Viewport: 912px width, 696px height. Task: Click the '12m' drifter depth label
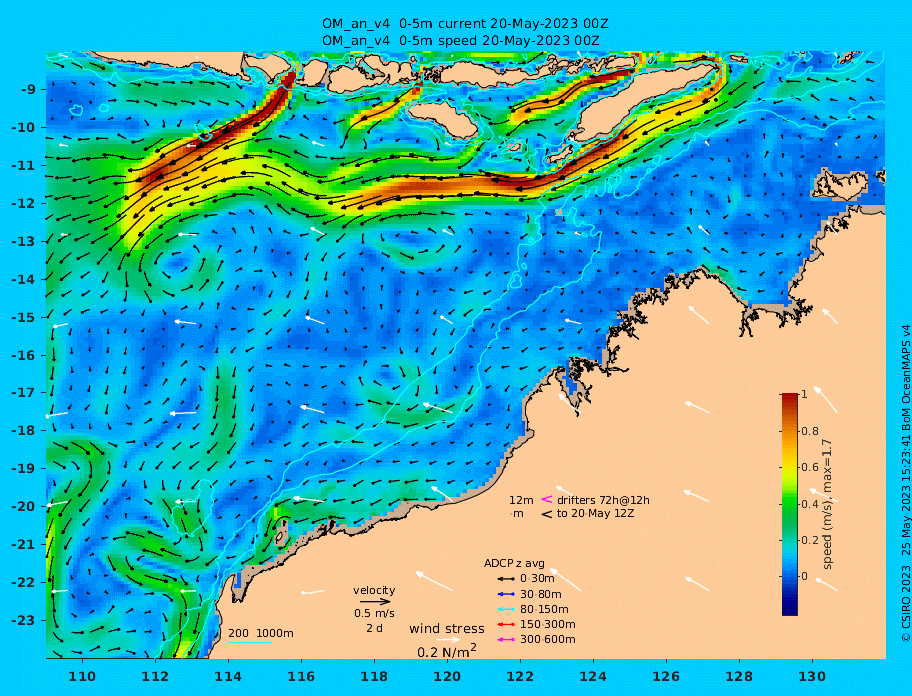tap(521, 500)
